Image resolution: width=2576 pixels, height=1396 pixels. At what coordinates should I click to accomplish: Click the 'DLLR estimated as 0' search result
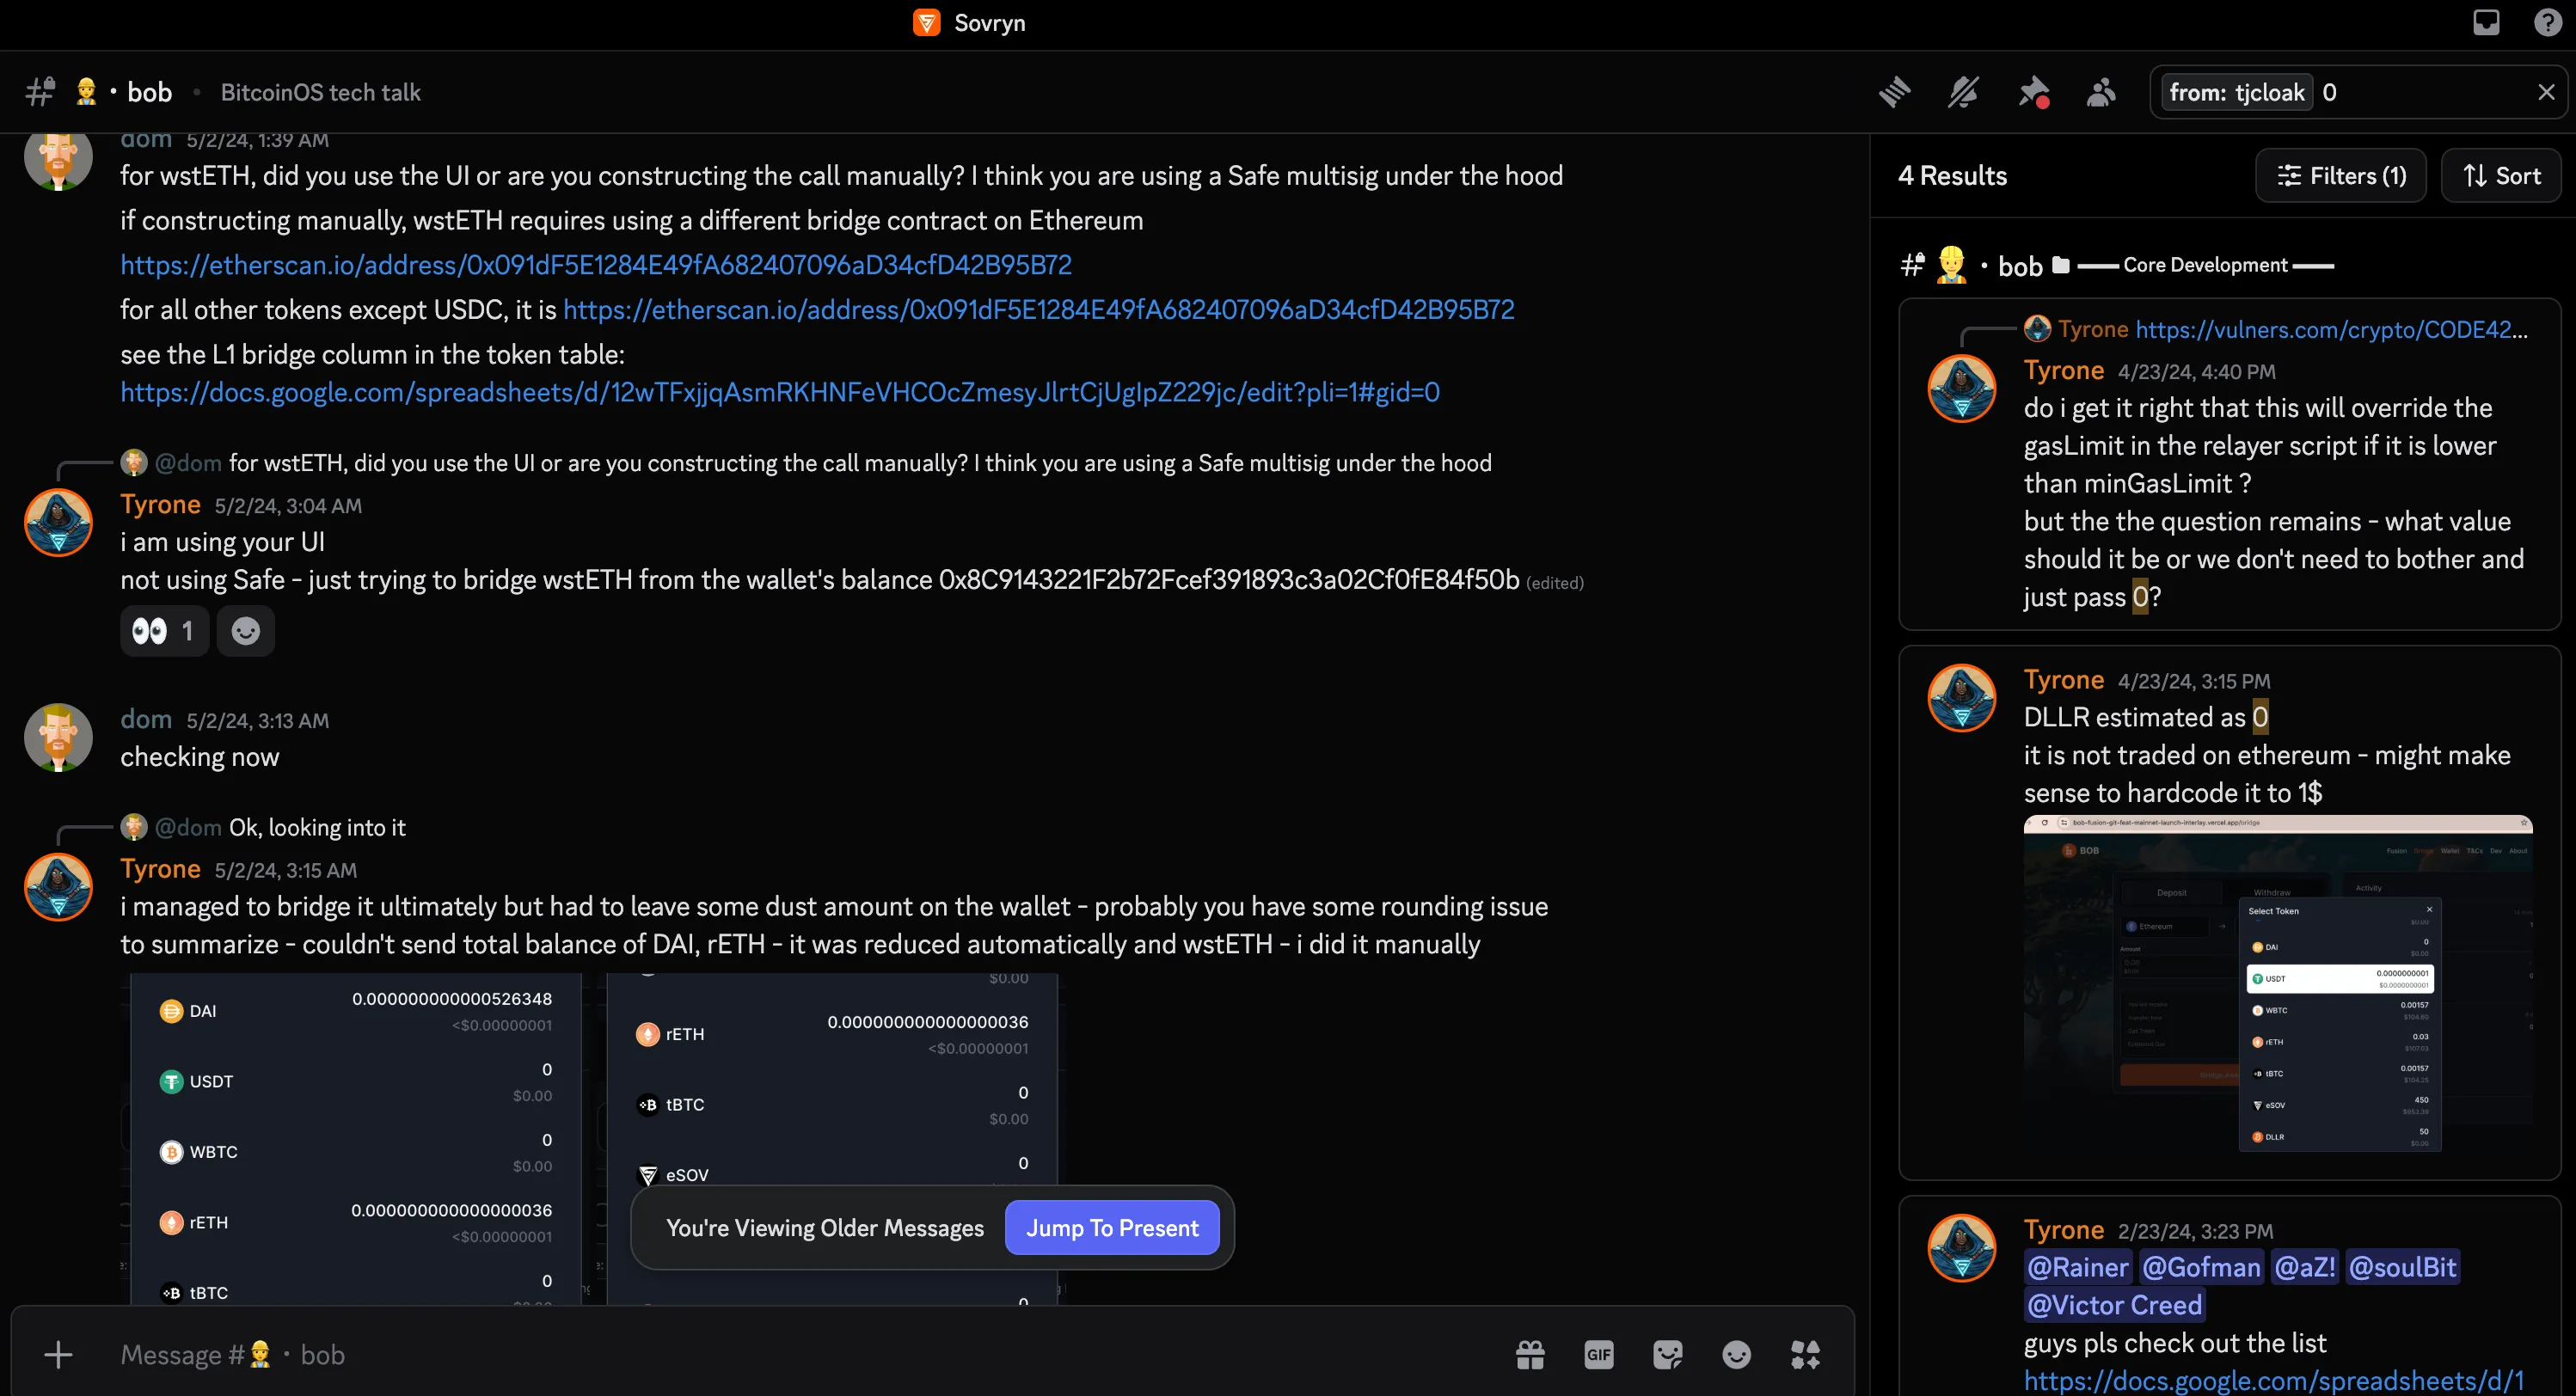[2229, 912]
